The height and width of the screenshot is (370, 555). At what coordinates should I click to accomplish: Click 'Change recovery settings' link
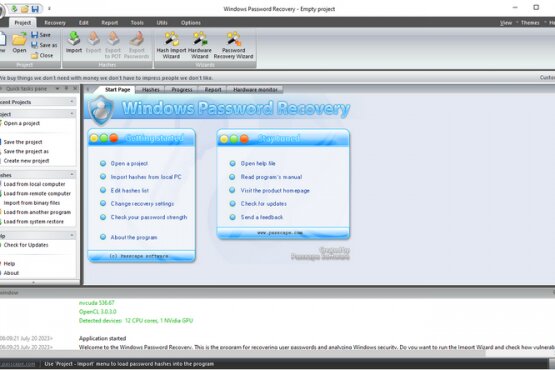142,204
